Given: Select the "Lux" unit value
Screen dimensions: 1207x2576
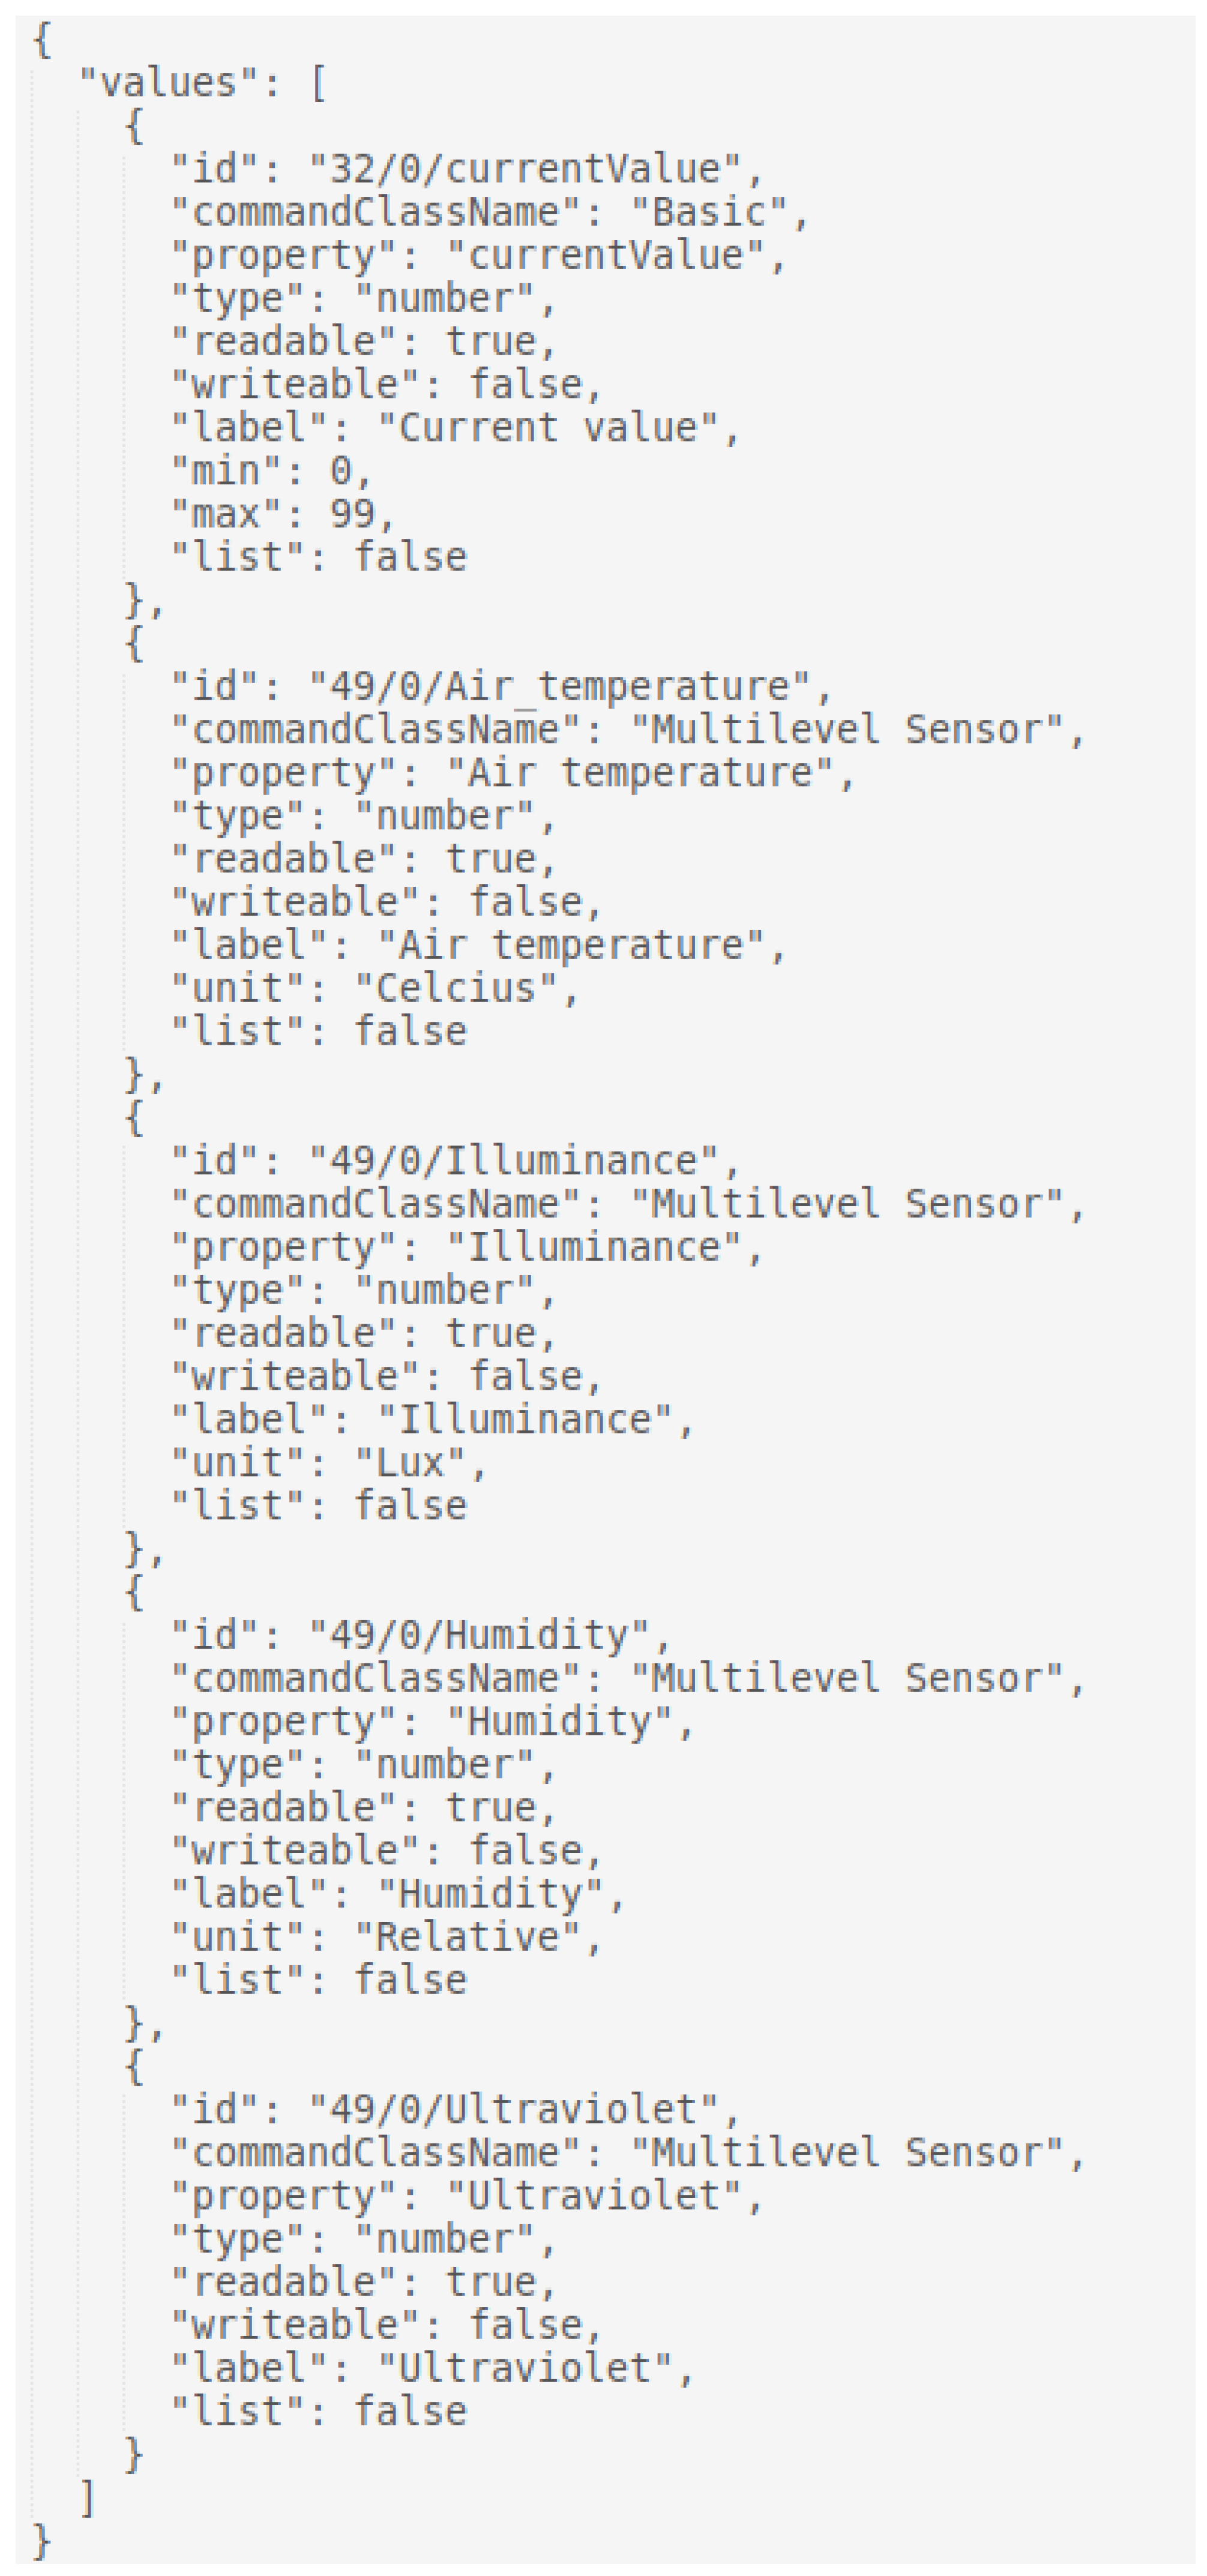Looking at the screenshot, I should click(x=410, y=1463).
